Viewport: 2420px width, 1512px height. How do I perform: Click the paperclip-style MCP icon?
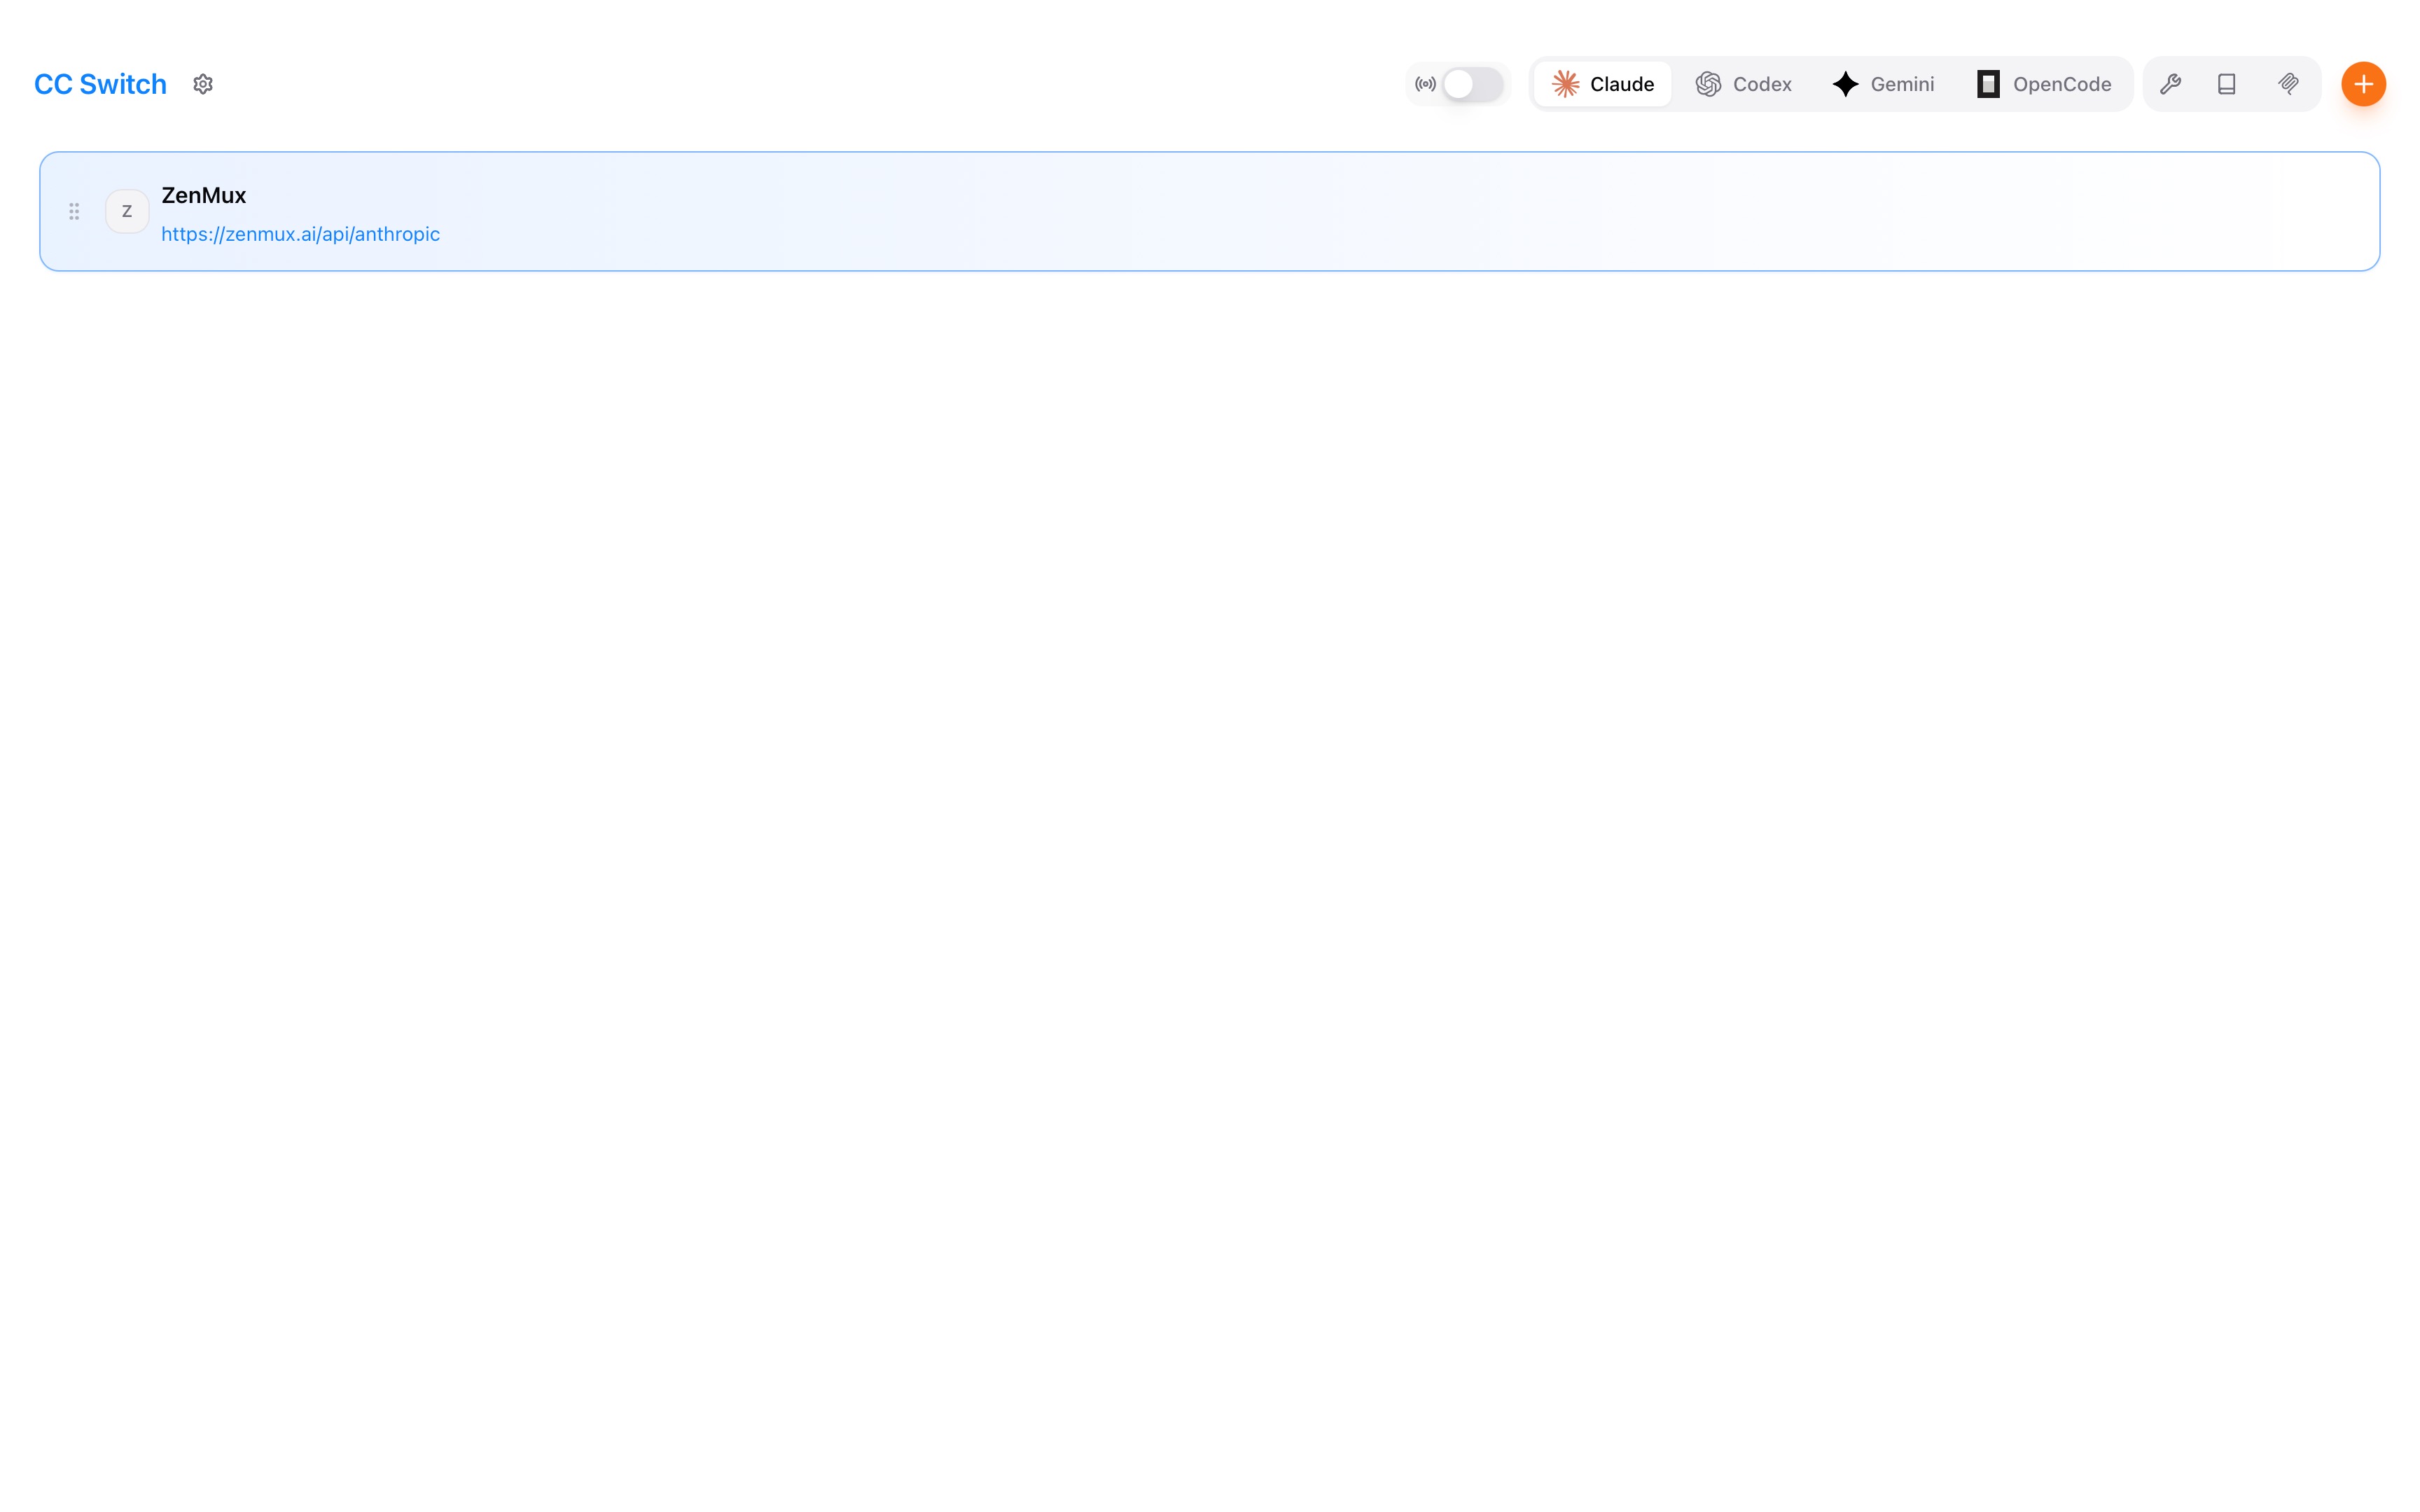click(2288, 84)
